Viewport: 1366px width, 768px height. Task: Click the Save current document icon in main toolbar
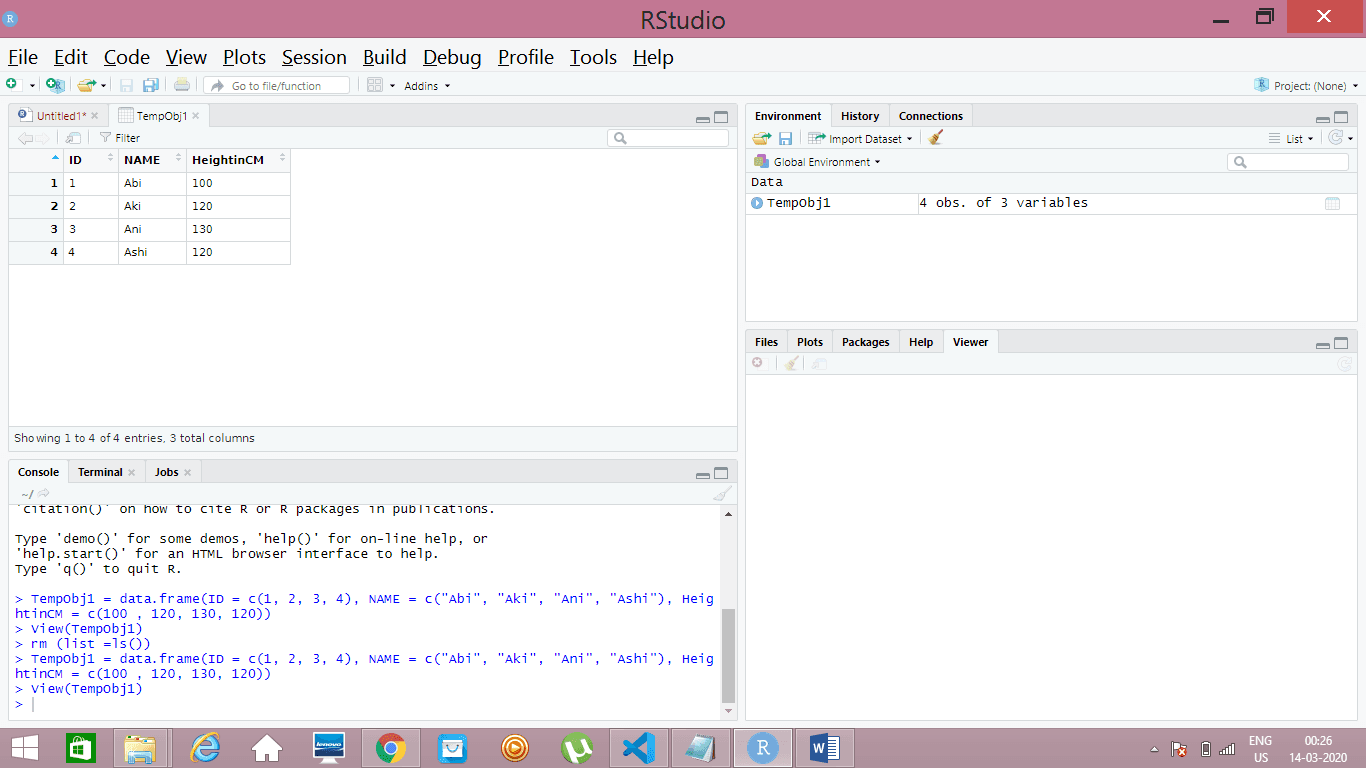(x=127, y=86)
